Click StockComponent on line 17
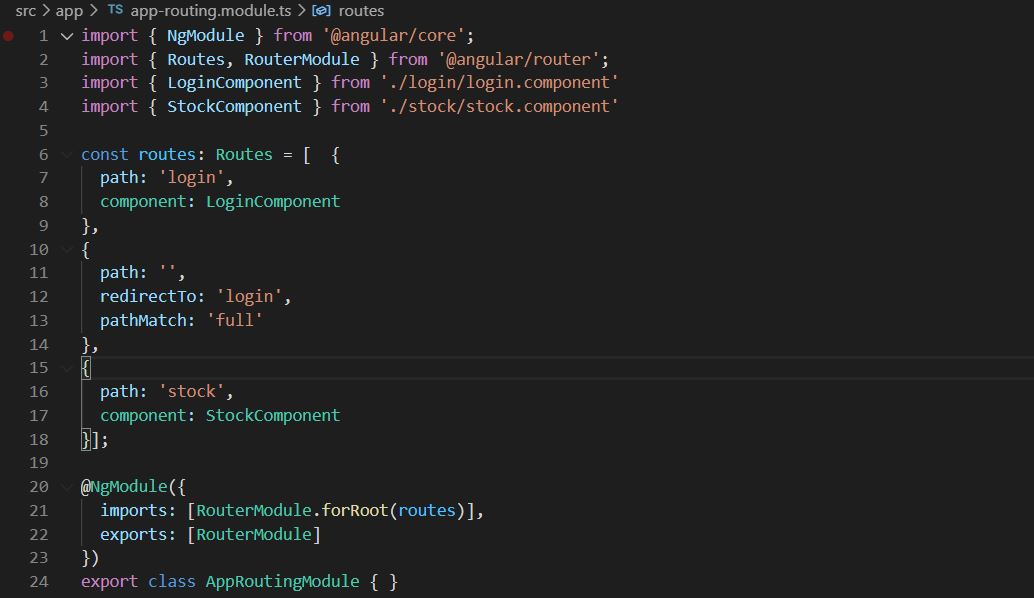Screen dimensions: 1034x598 273,416
